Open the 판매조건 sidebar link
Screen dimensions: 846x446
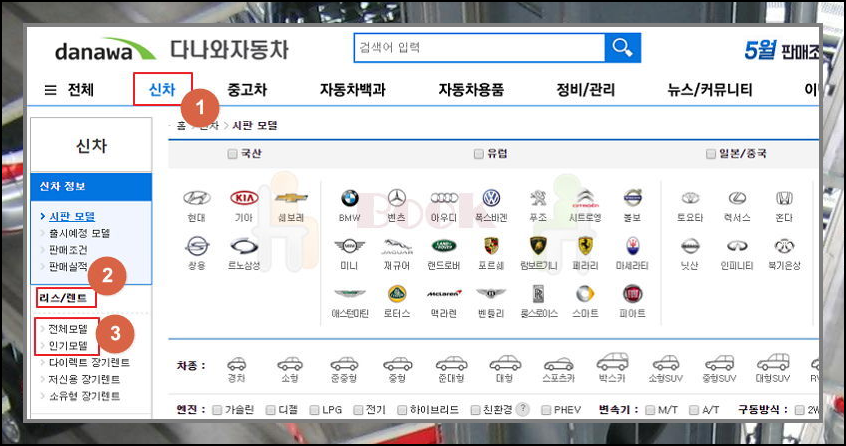coord(68,250)
